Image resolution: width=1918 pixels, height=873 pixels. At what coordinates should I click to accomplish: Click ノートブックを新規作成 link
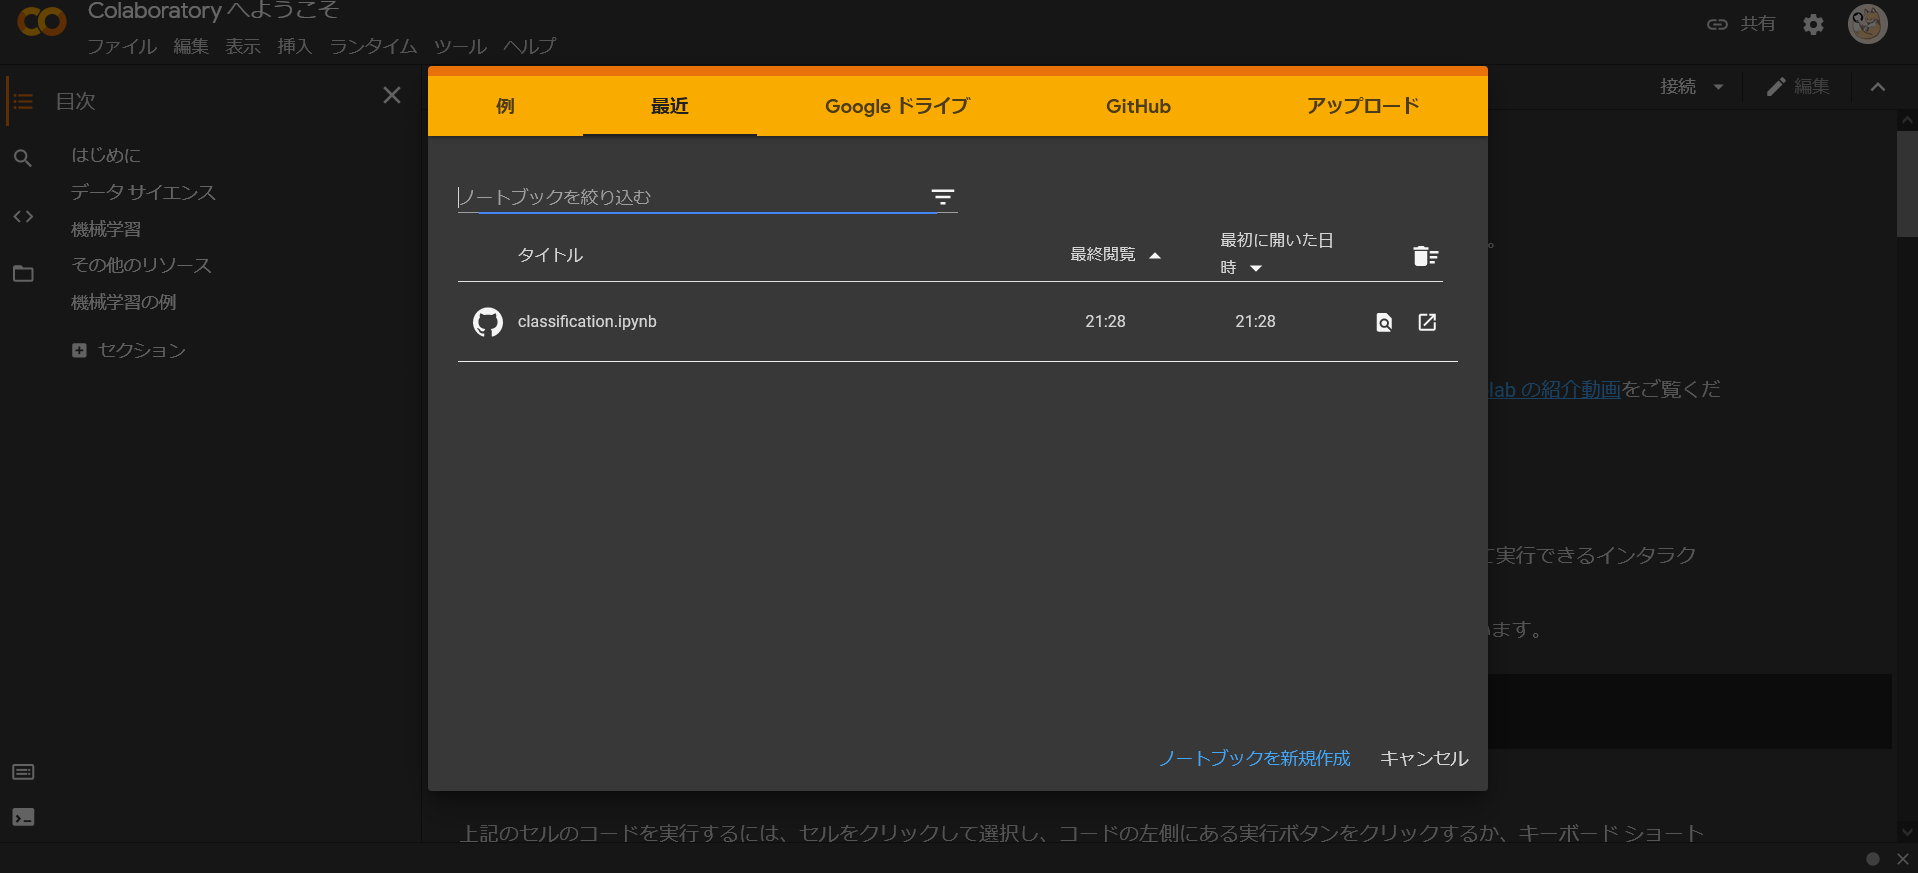(x=1254, y=758)
